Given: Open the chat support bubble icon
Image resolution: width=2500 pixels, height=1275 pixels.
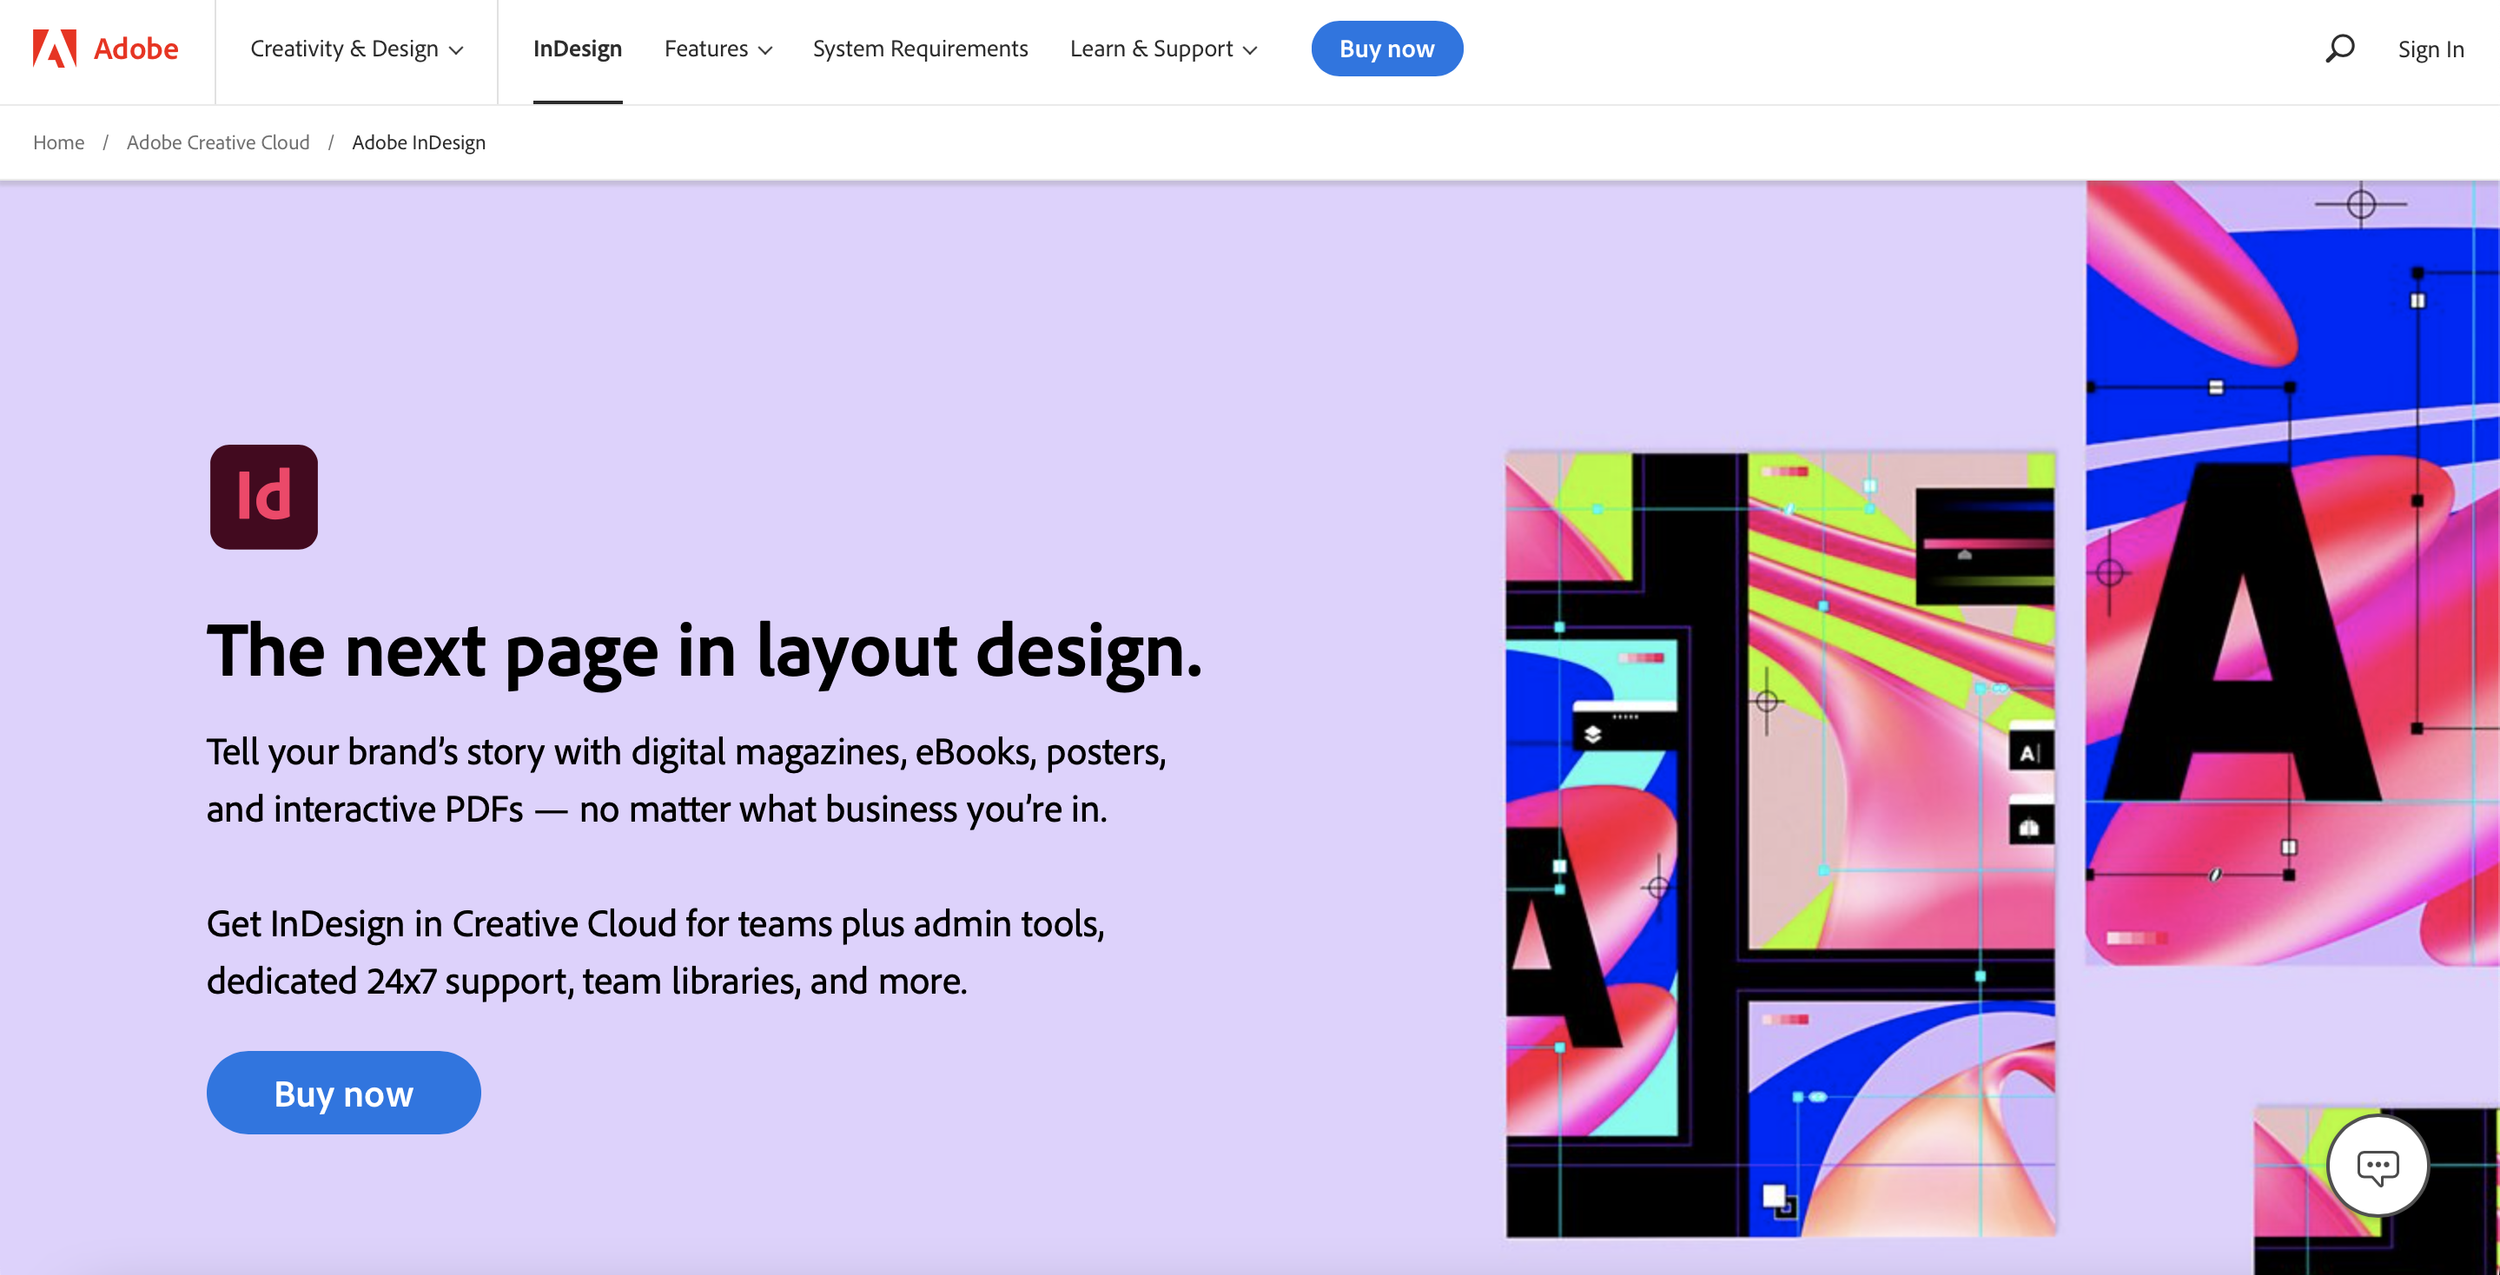Looking at the screenshot, I should pos(2377,1166).
